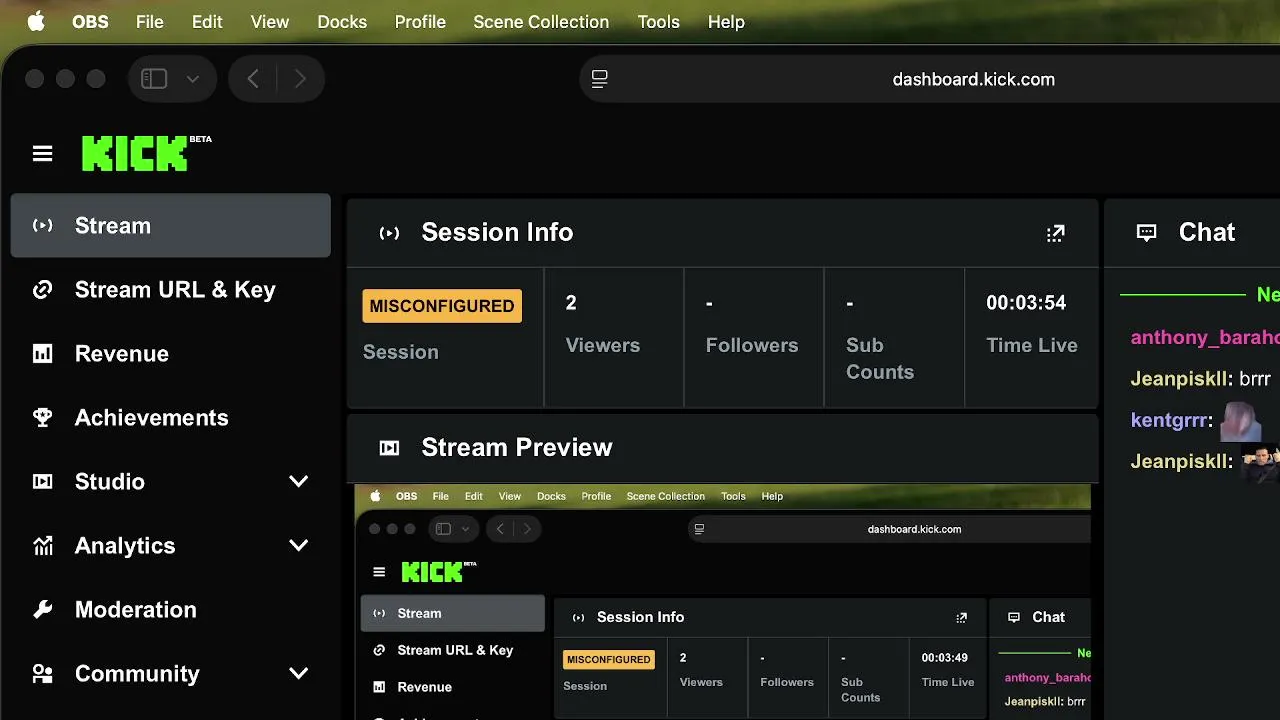Go to the Revenue section
Screen dimensions: 1280x720
(171, 354)
